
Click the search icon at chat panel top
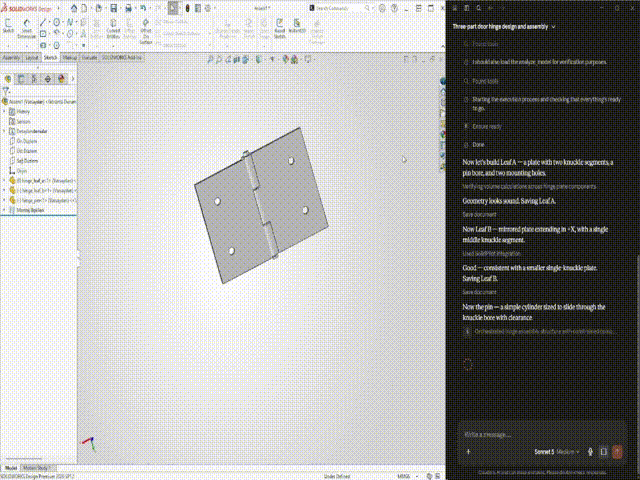(479, 8)
